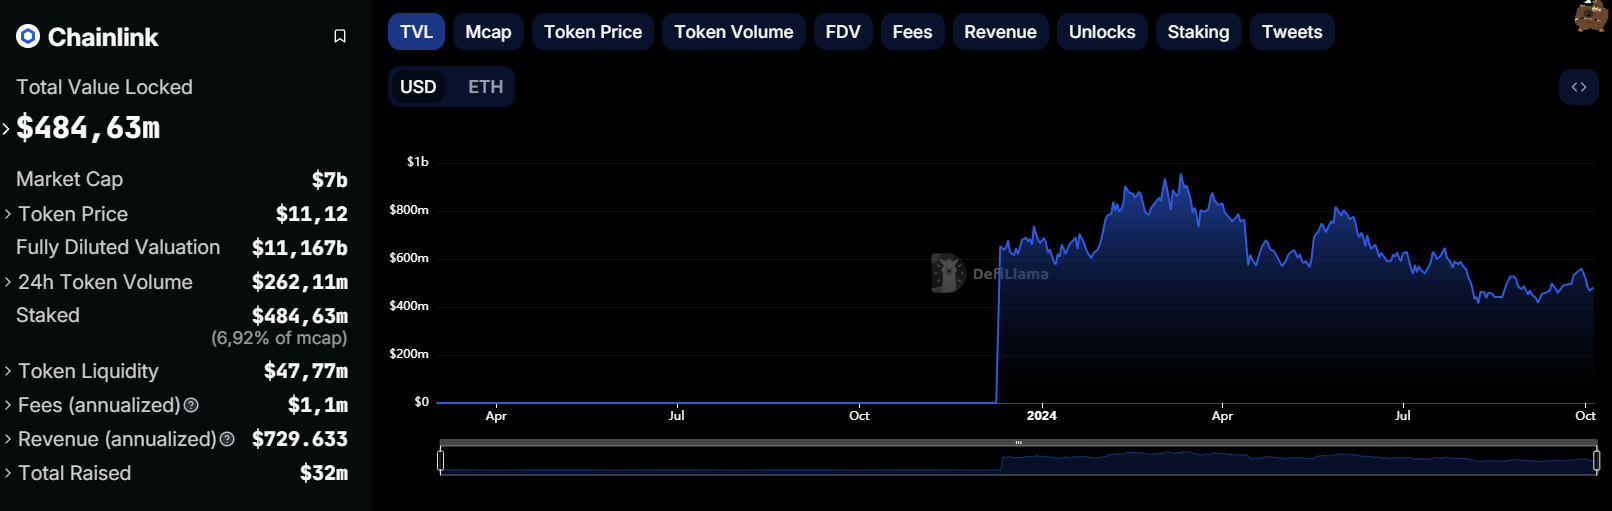Click the user avatar in top corner
Screen dimensions: 1612x511
pos(1592,15)
